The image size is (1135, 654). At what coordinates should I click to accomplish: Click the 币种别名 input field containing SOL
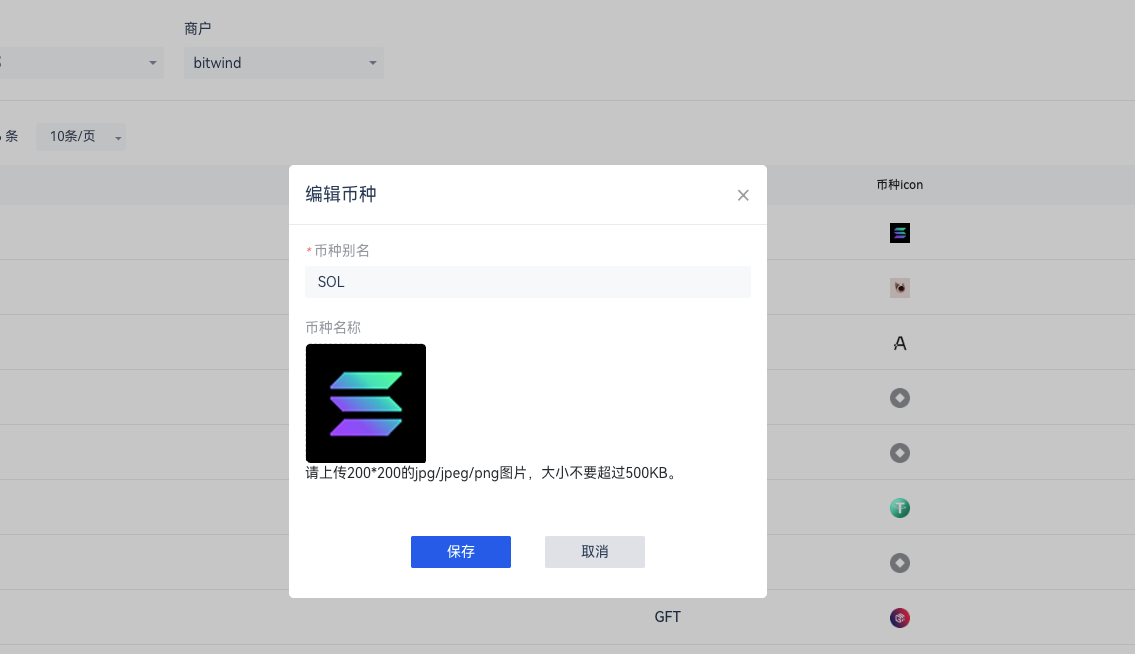528,282
